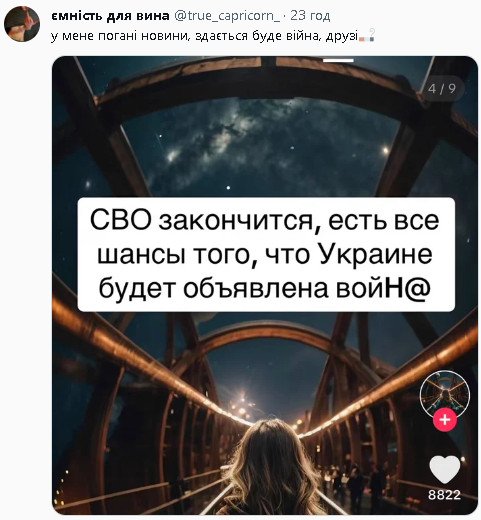Click the white slide progress bar atop image
The height and width of the screenshot is (520, 481).
point(338,60)
